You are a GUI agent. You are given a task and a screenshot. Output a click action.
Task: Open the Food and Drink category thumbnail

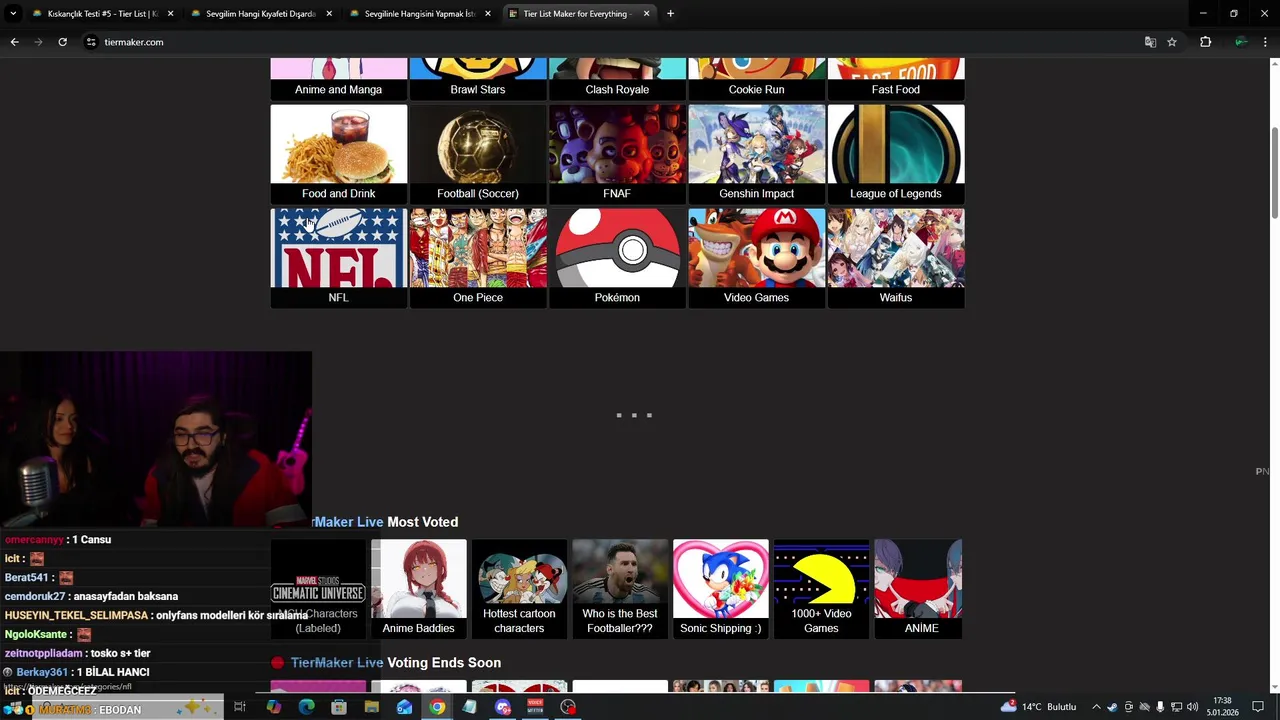[338, 154]
